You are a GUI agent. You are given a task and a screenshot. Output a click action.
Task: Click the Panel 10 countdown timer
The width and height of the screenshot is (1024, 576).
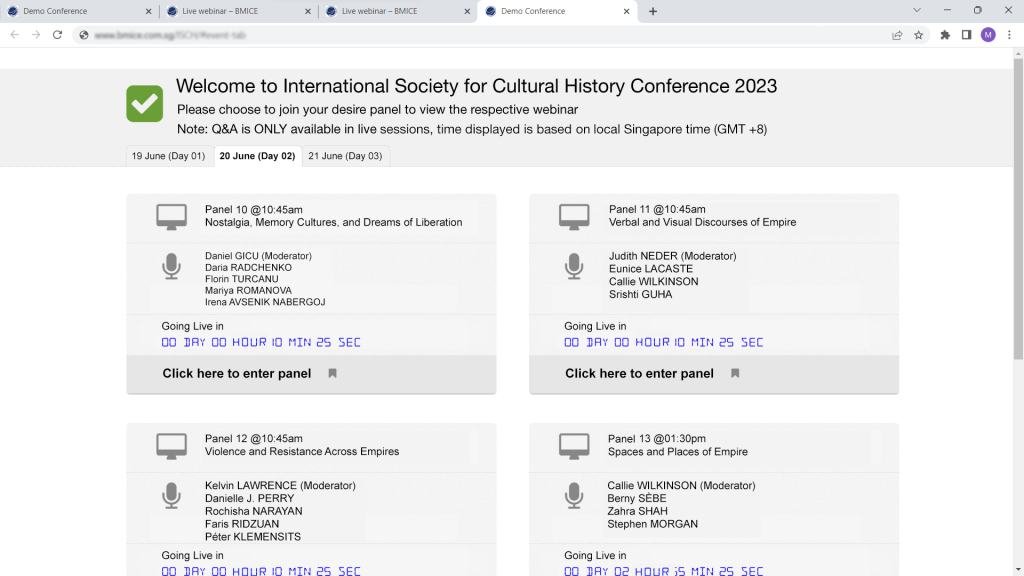coord(261,342)
